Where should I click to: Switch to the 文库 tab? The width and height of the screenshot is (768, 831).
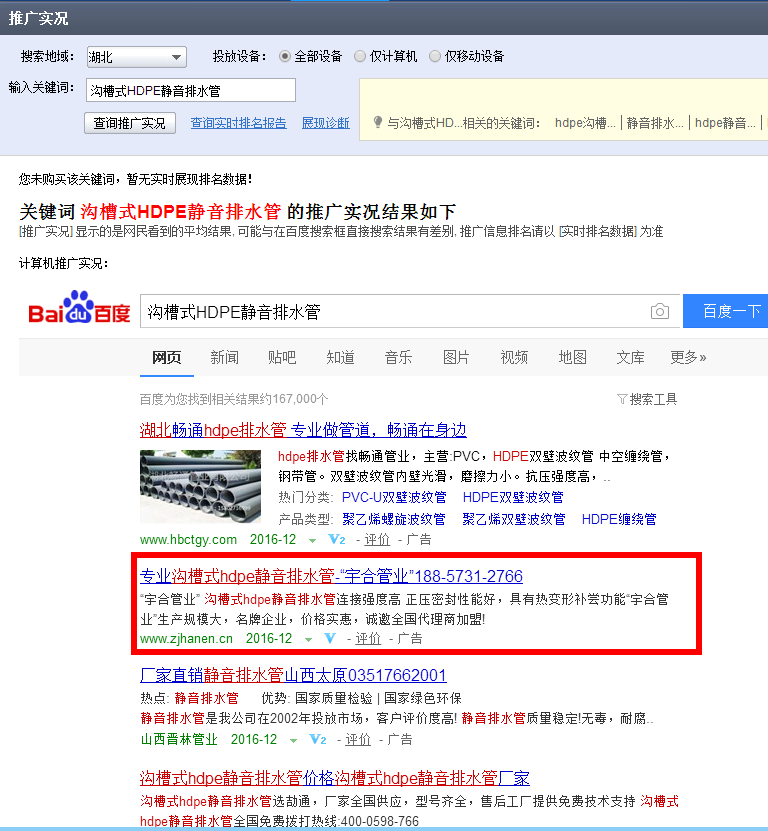tap(630, 357)
